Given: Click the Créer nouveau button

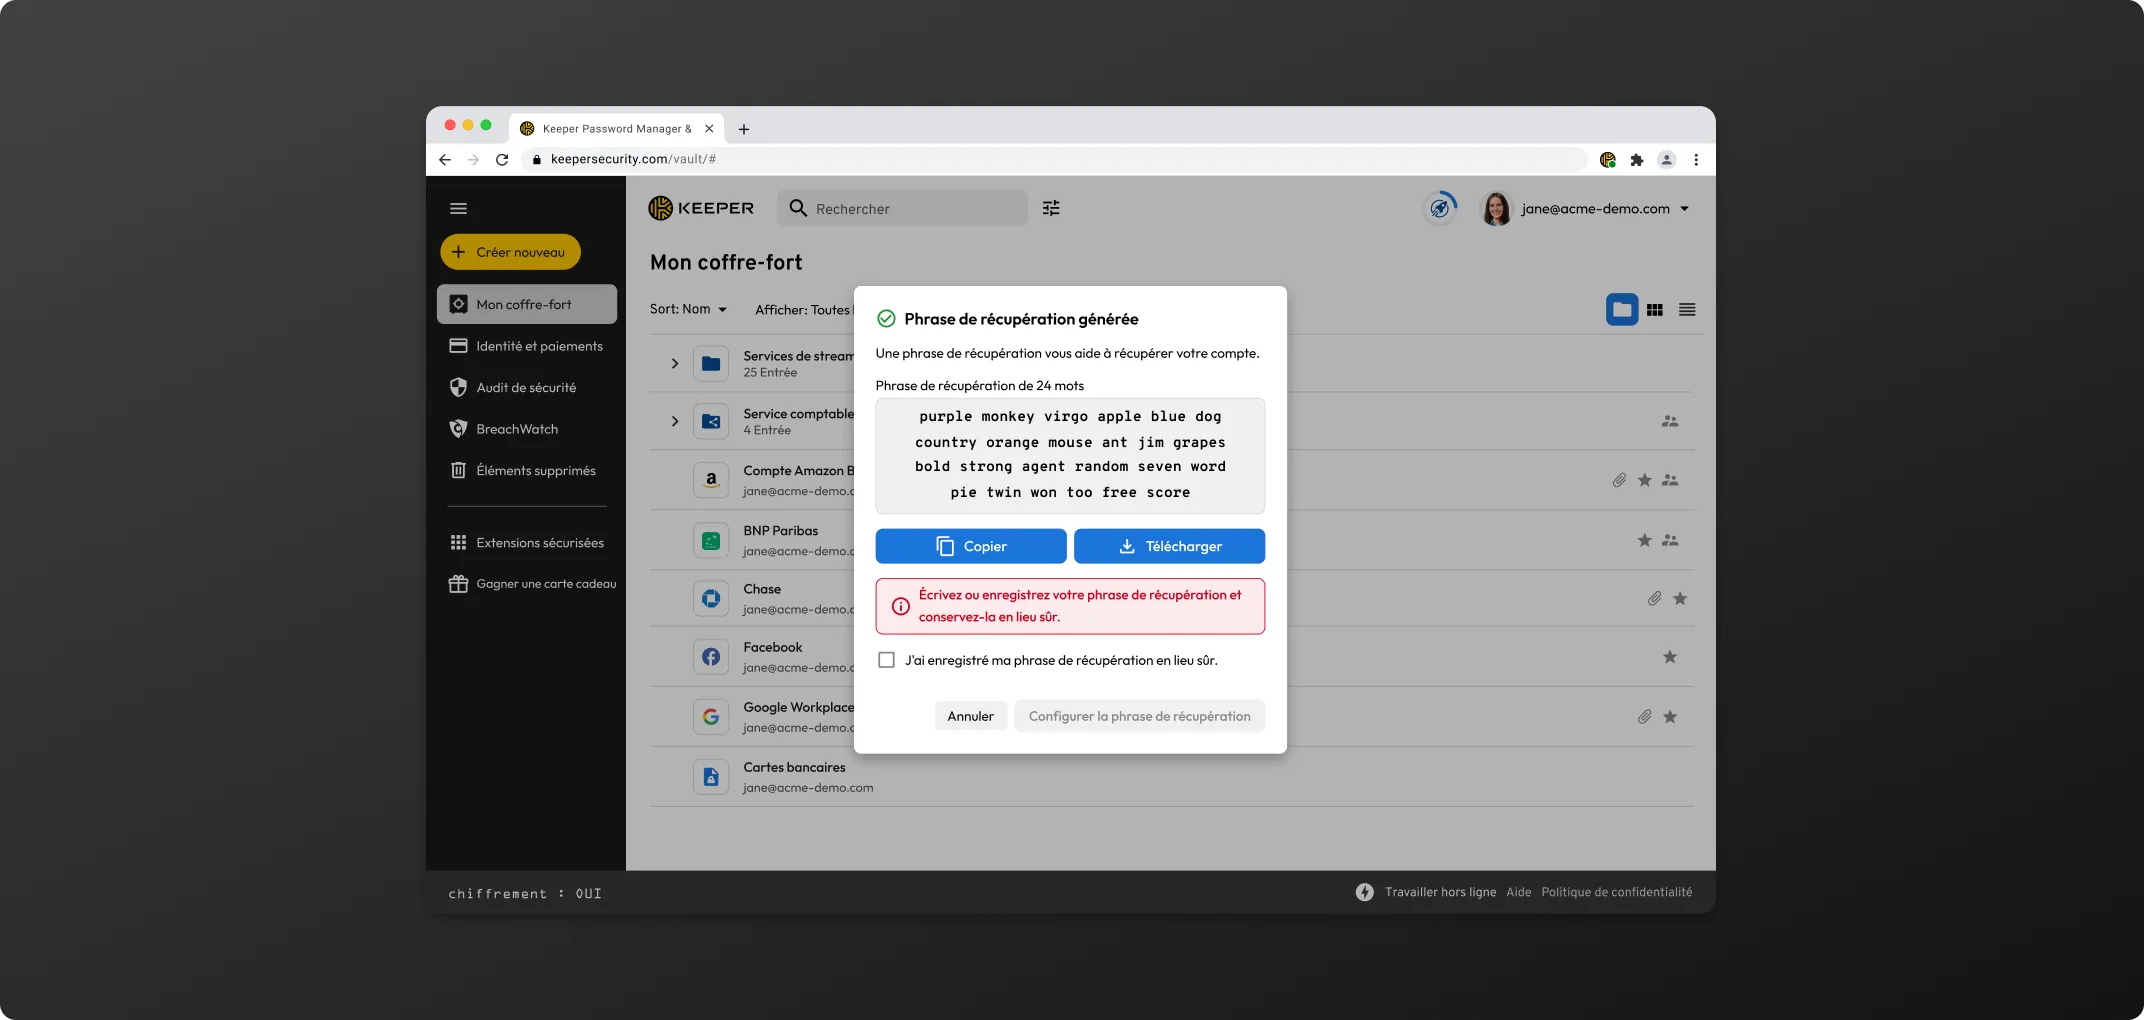Looking at the screenshot, I should coord(510,252).
